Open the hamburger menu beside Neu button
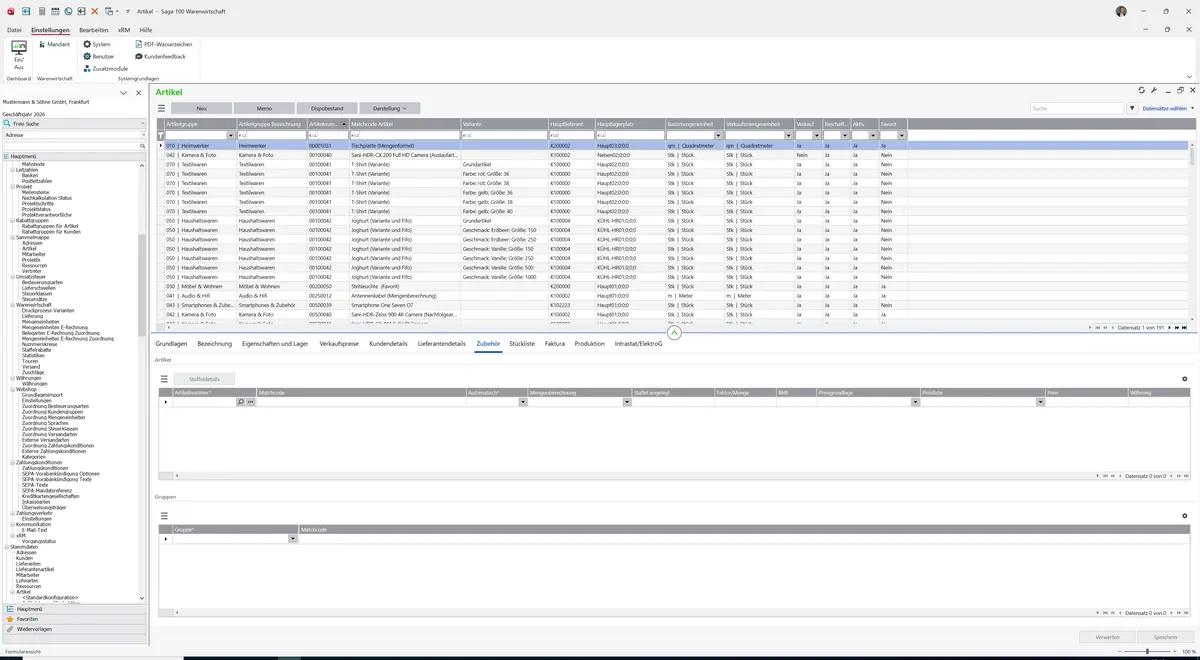Screen dimensions: 1200x660 tap(161, 108)
